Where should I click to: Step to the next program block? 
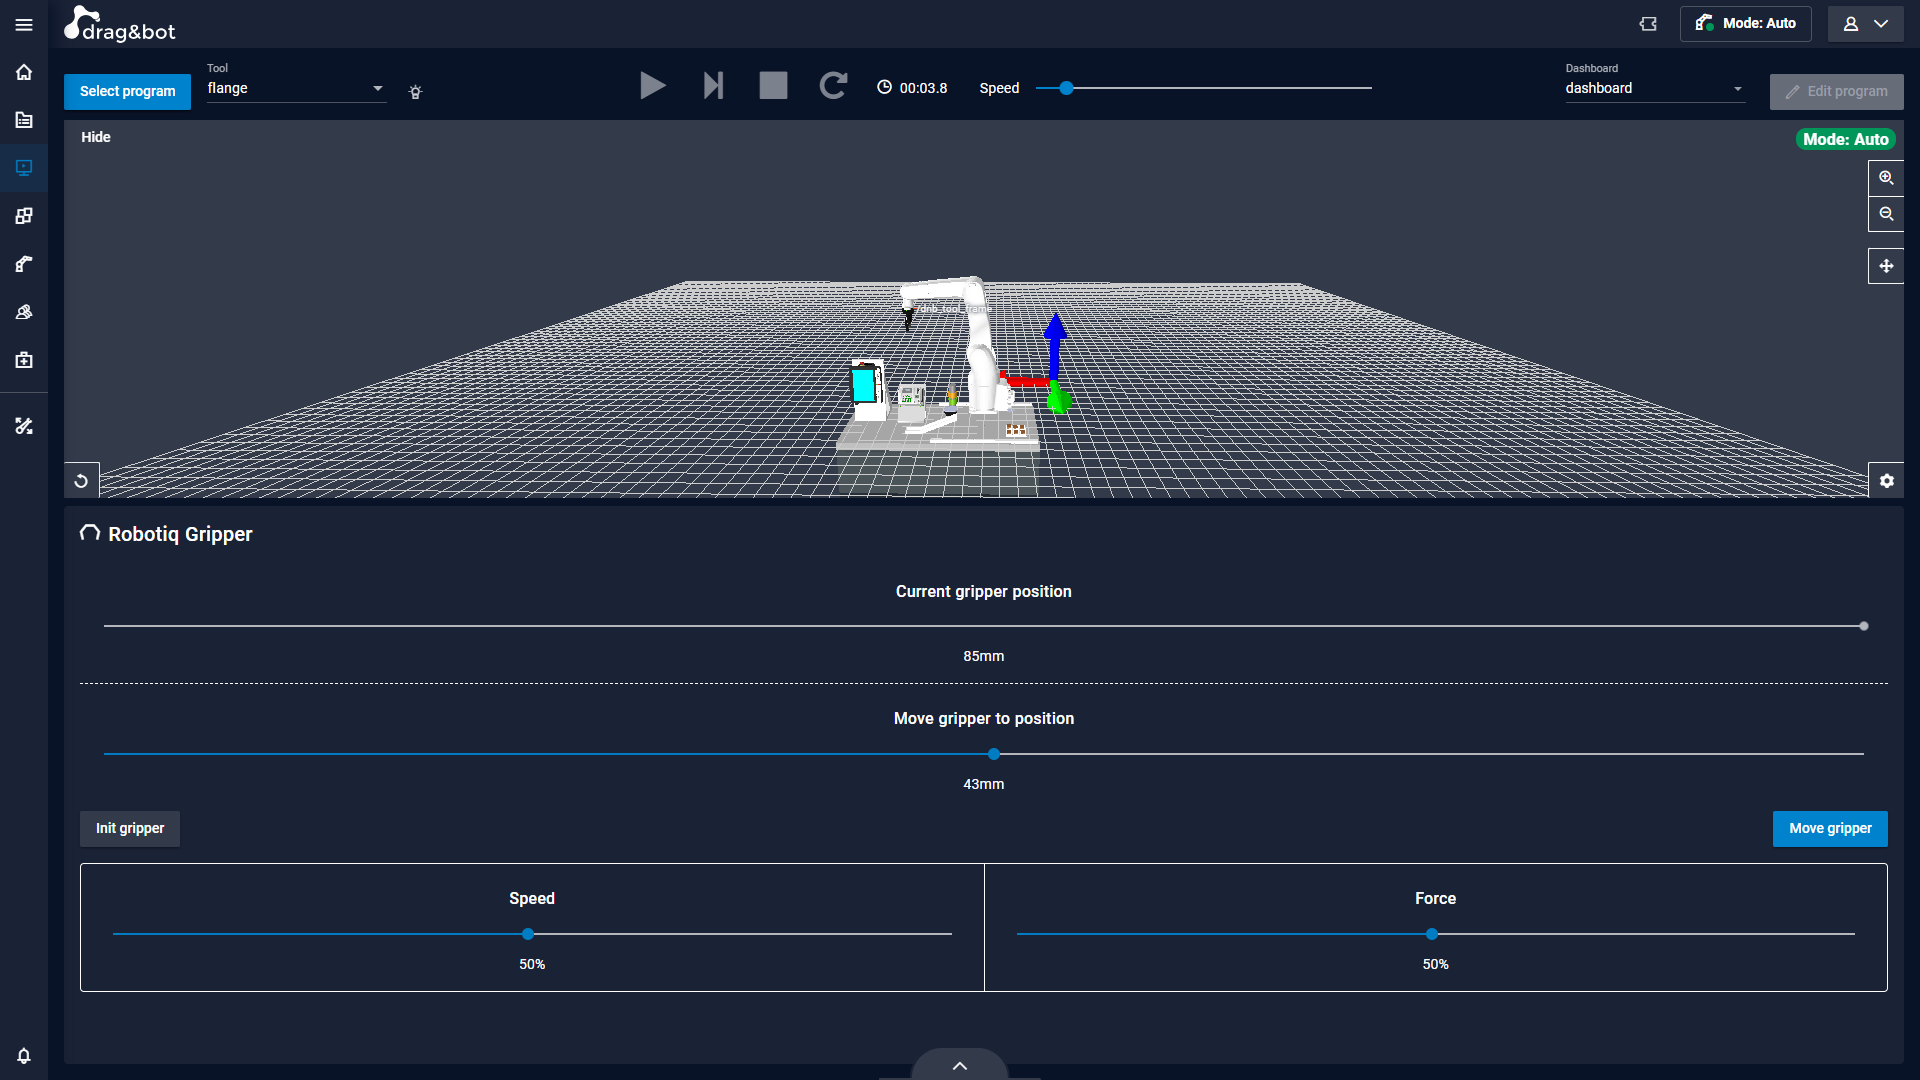tap(713, 86)
